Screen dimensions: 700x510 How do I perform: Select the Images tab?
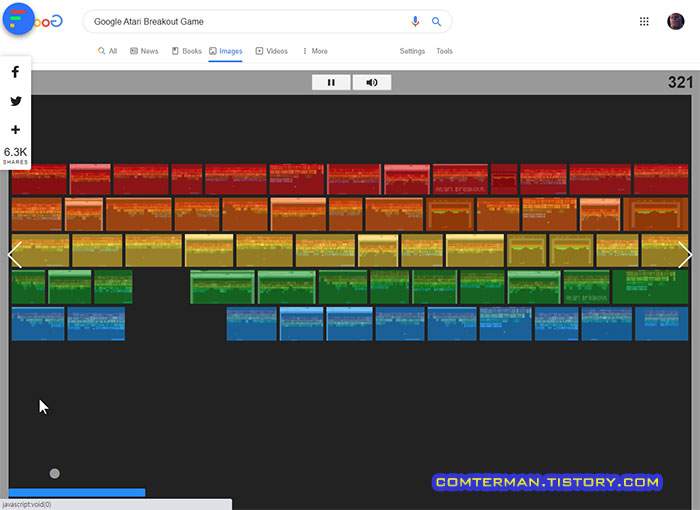(225, 51)
